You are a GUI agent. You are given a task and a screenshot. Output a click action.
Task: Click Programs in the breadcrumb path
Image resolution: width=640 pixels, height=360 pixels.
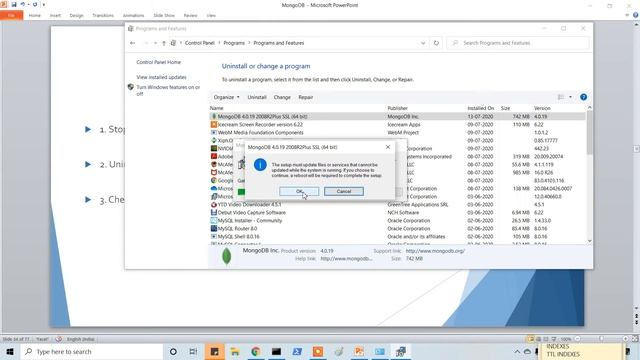coord(234,43)
